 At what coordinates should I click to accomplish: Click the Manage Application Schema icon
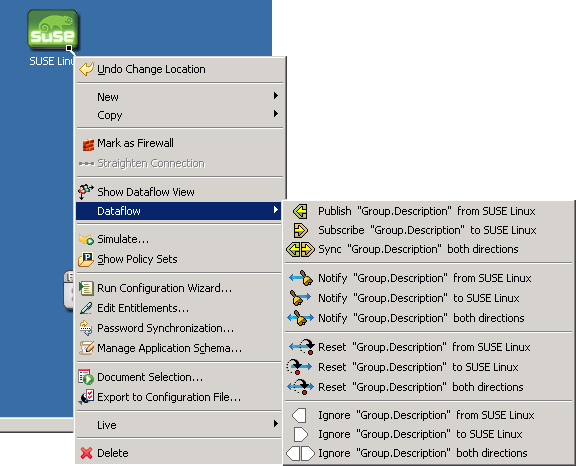click(x=86, y=348)
